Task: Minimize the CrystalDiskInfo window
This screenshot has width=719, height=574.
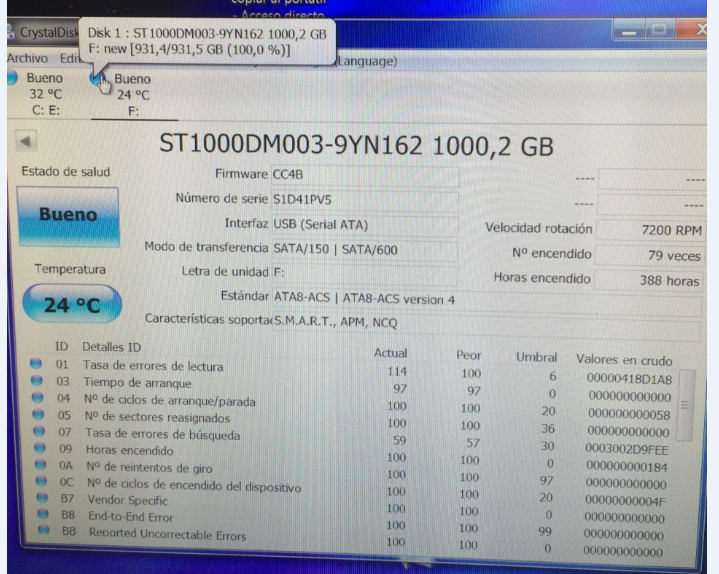Action: point(629,32)
